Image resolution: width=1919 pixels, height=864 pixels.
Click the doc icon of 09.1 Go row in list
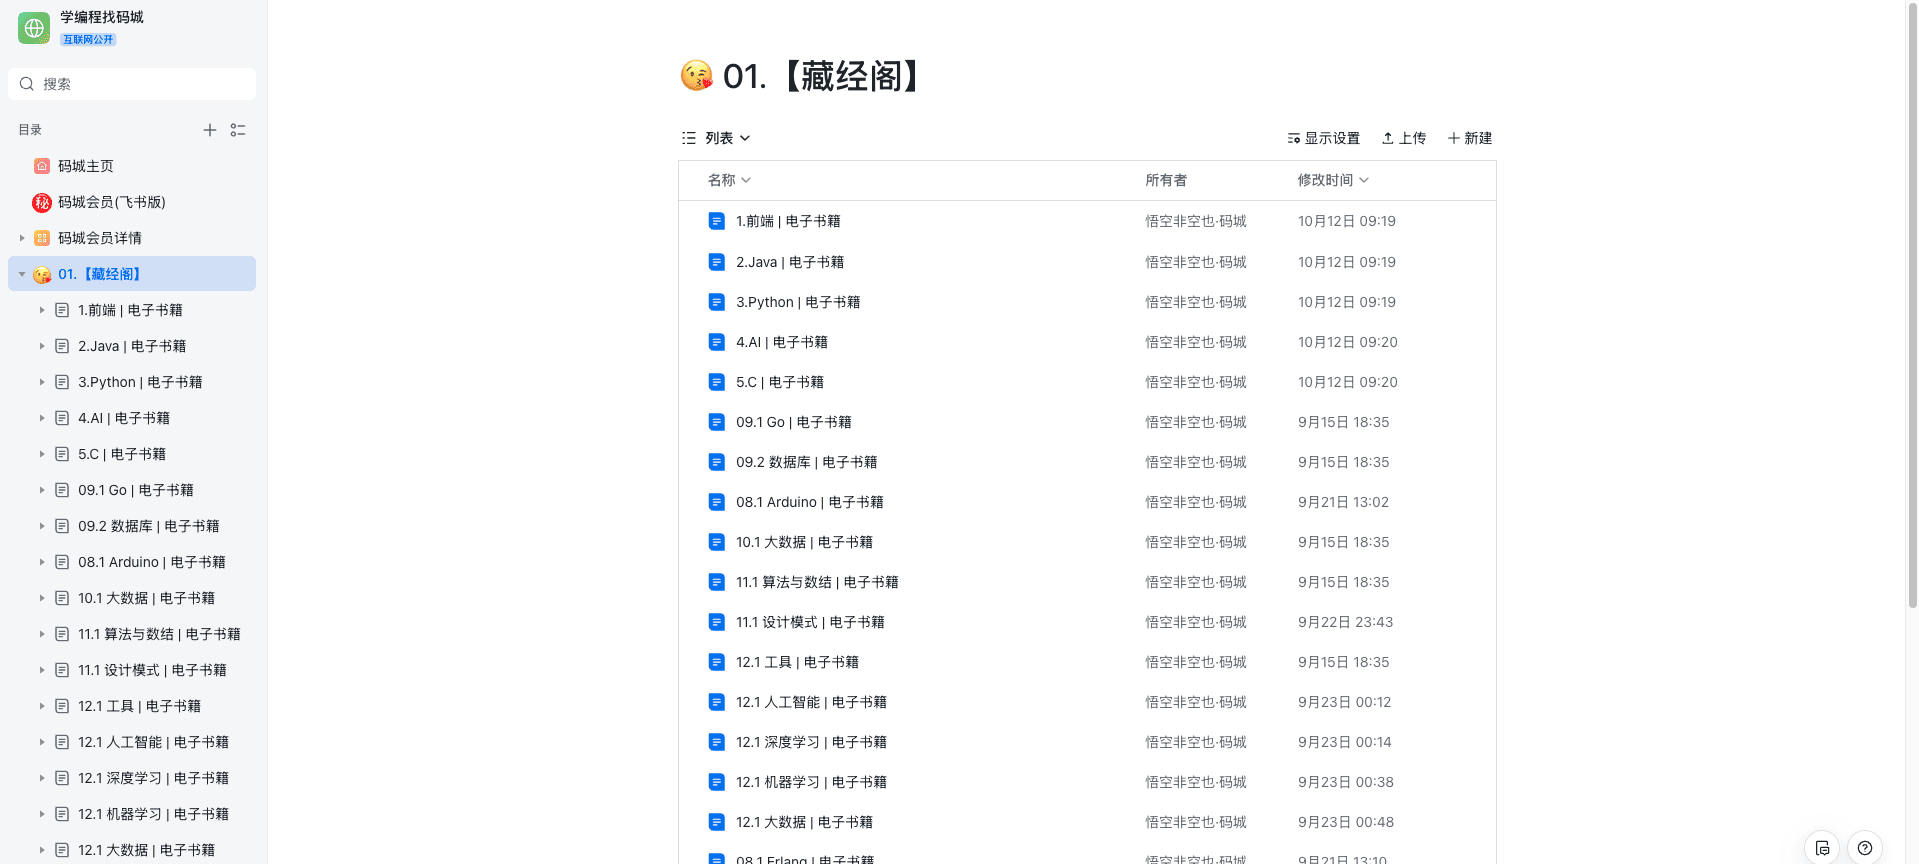[716, 422]
